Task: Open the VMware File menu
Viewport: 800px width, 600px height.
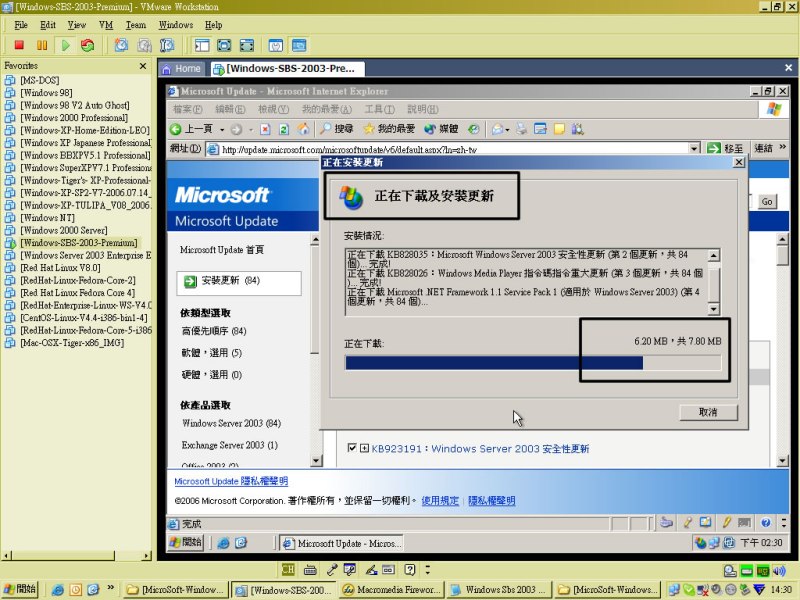Action: click(x=21, y=25)
